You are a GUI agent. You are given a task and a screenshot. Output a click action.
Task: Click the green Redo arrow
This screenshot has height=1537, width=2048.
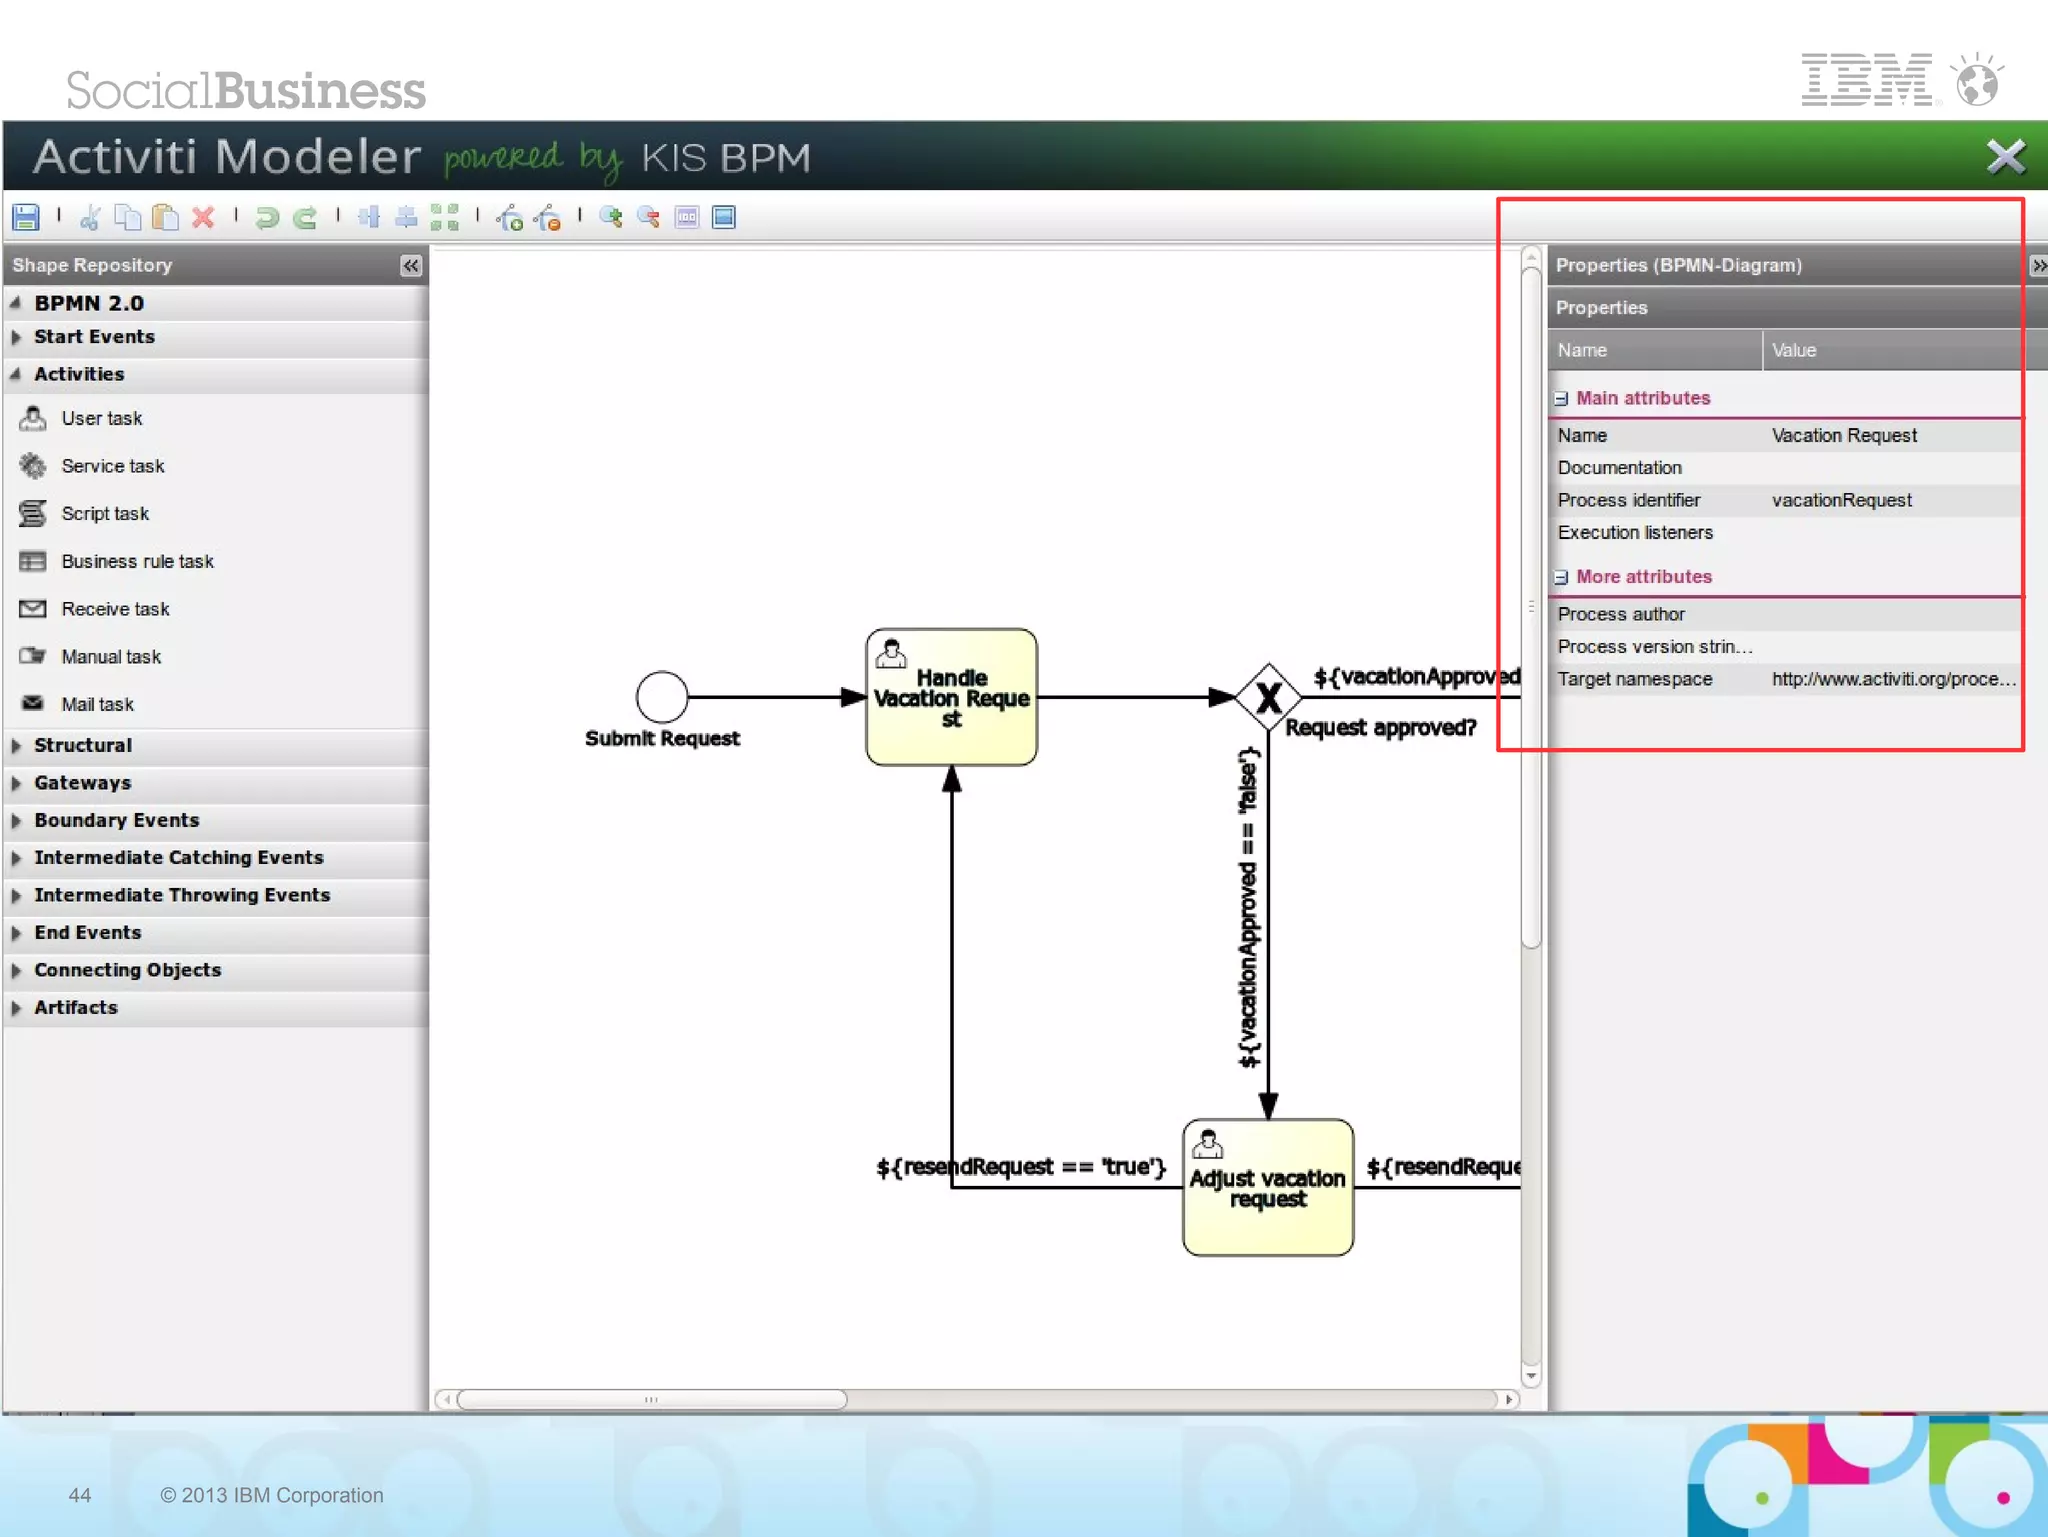coord(305,217)
